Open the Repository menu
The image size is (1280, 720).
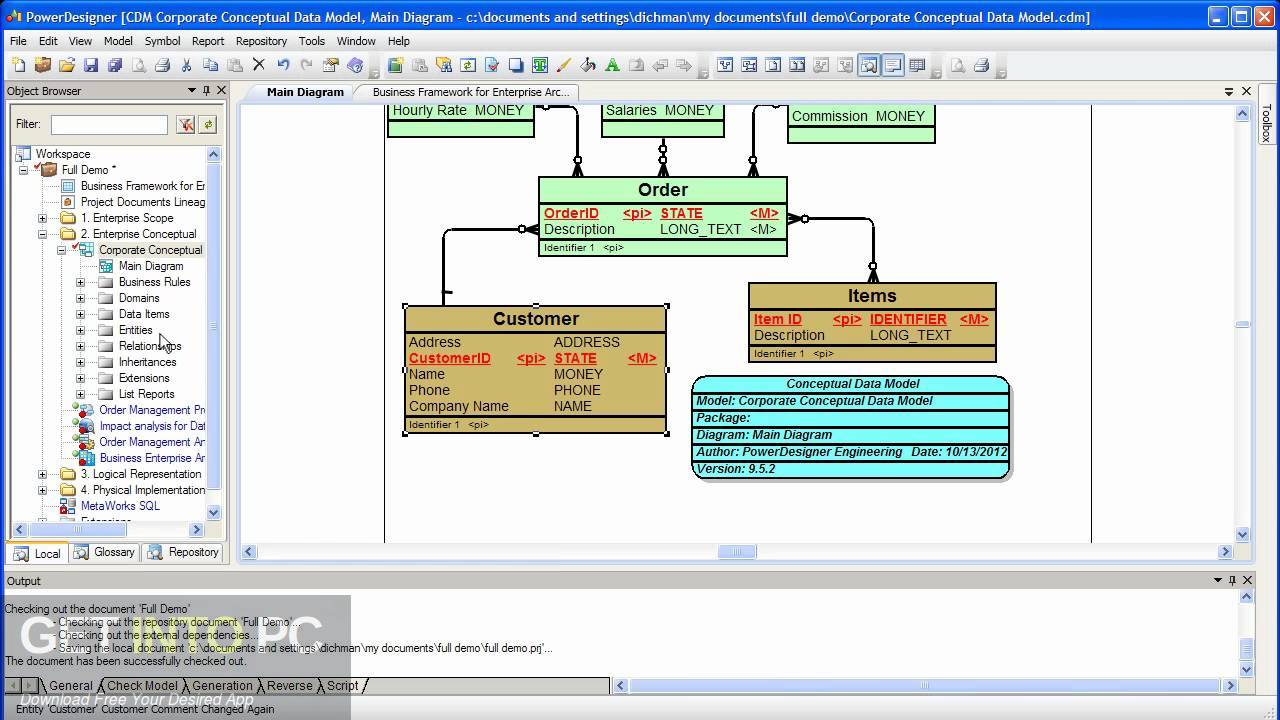pyautogui.click(x=261, y=41)
